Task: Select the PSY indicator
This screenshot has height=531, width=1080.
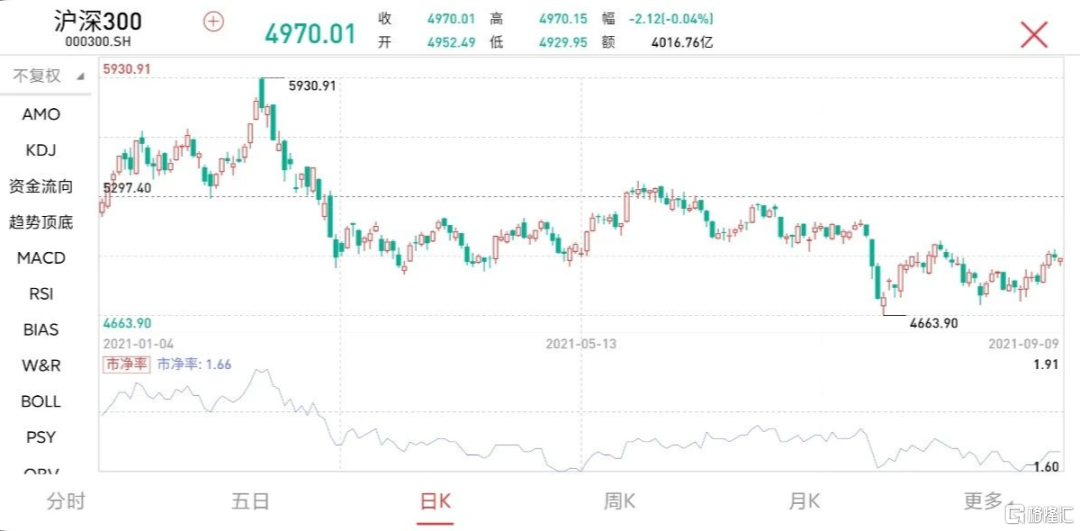Action: point(41,438)
